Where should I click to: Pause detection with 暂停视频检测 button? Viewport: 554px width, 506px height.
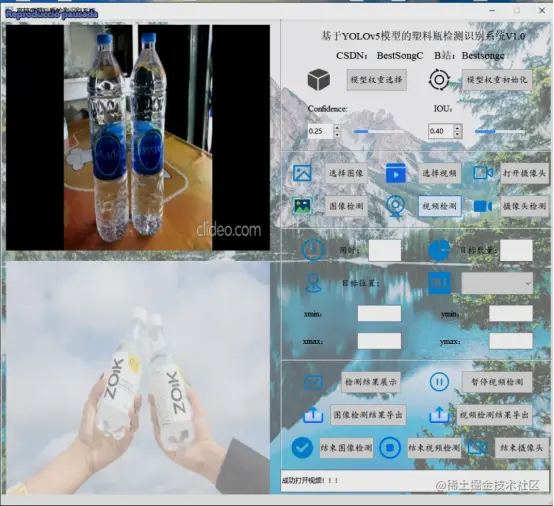pos(497,382)
